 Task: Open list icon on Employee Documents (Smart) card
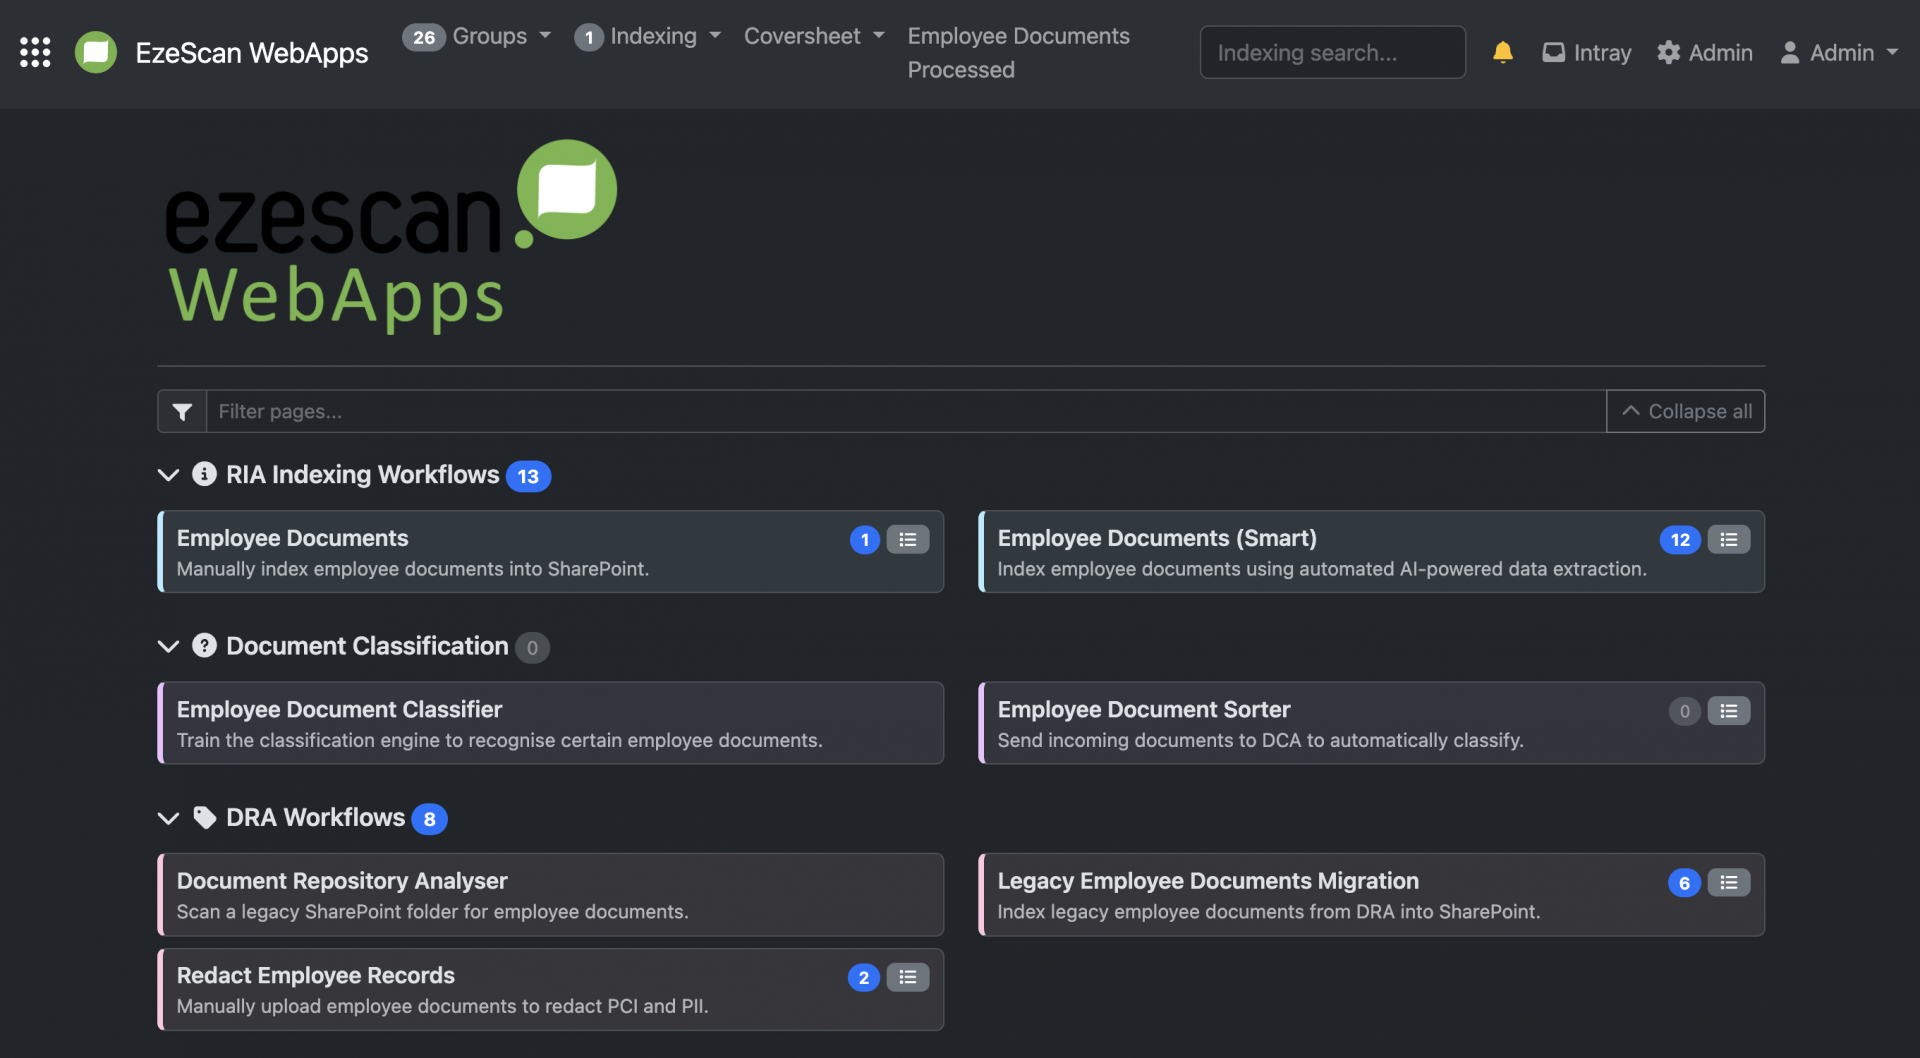pyautogui.click(x=1729, y=540)
